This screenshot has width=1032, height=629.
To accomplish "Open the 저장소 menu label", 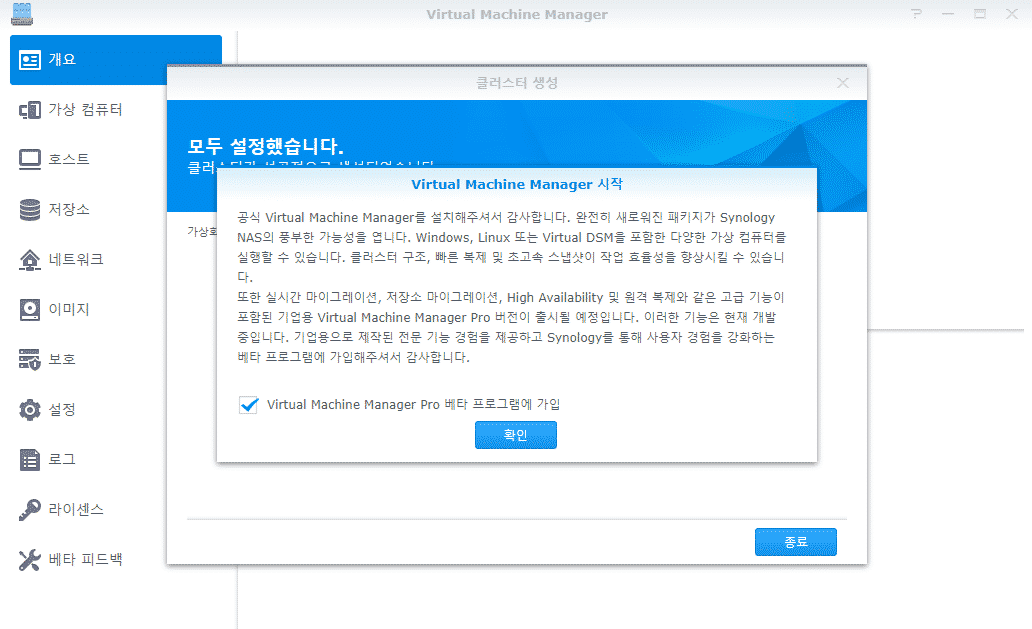I will pyautogui.click(x=69, y=210).
